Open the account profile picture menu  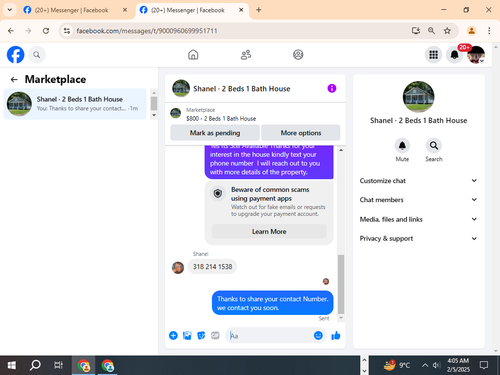pos(476,55)
